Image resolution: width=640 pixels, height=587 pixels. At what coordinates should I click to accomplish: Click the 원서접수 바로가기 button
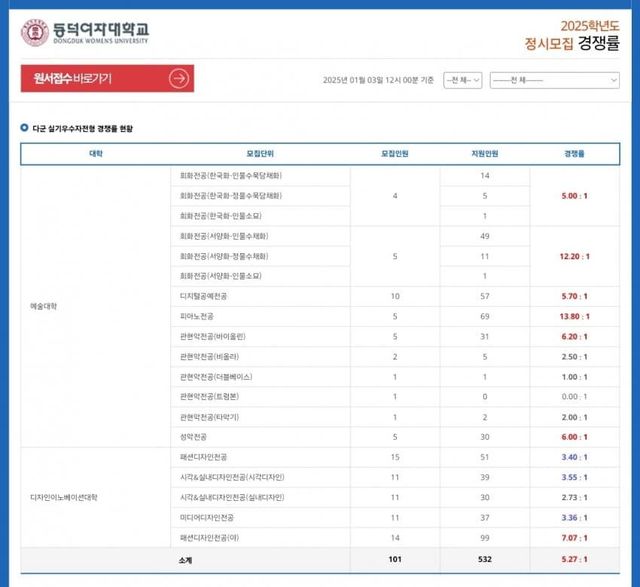point(107,79)
